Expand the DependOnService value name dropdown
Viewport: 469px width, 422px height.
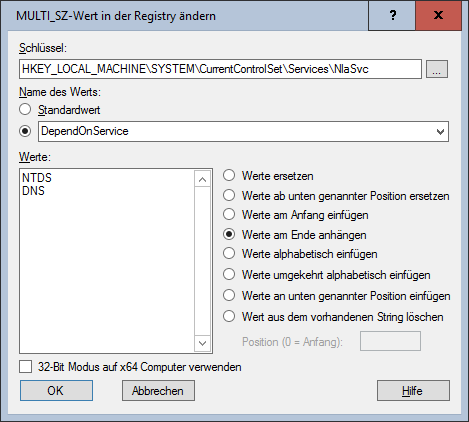point(440,132)
